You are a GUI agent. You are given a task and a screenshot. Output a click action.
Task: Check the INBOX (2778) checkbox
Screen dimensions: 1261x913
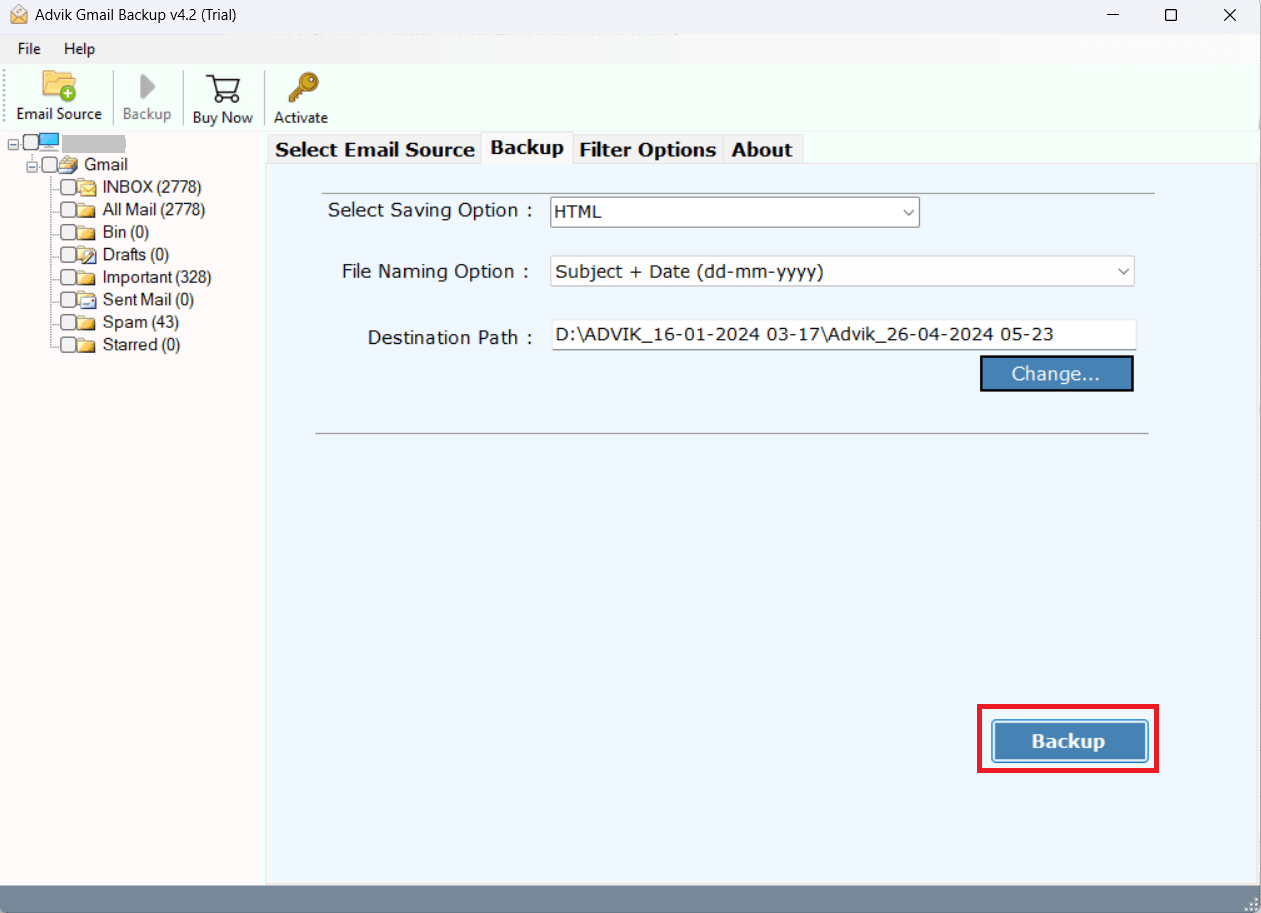pyautogui.click(x=67, y=187)
